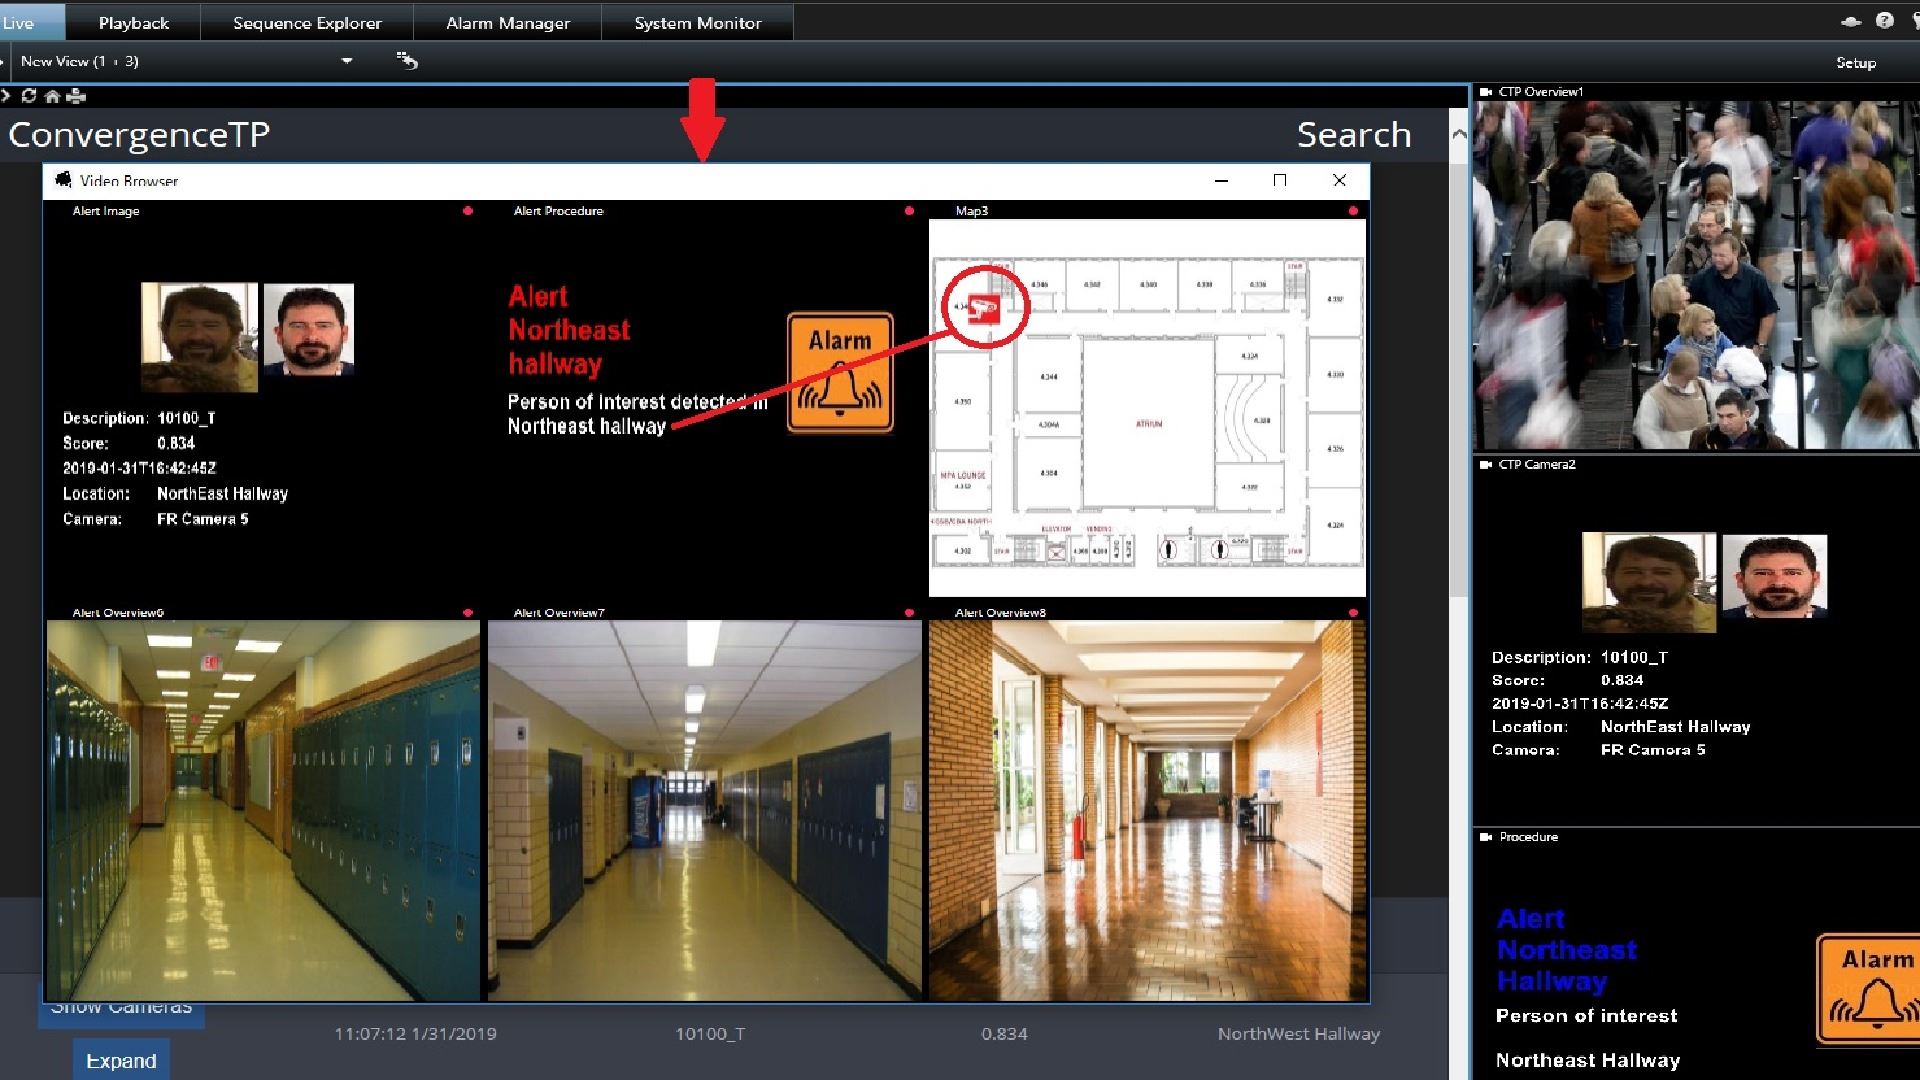The height and width of the screenshot is (1080, 1920).
Task: Click the print icon in browser toolbar
Action: 76,96
